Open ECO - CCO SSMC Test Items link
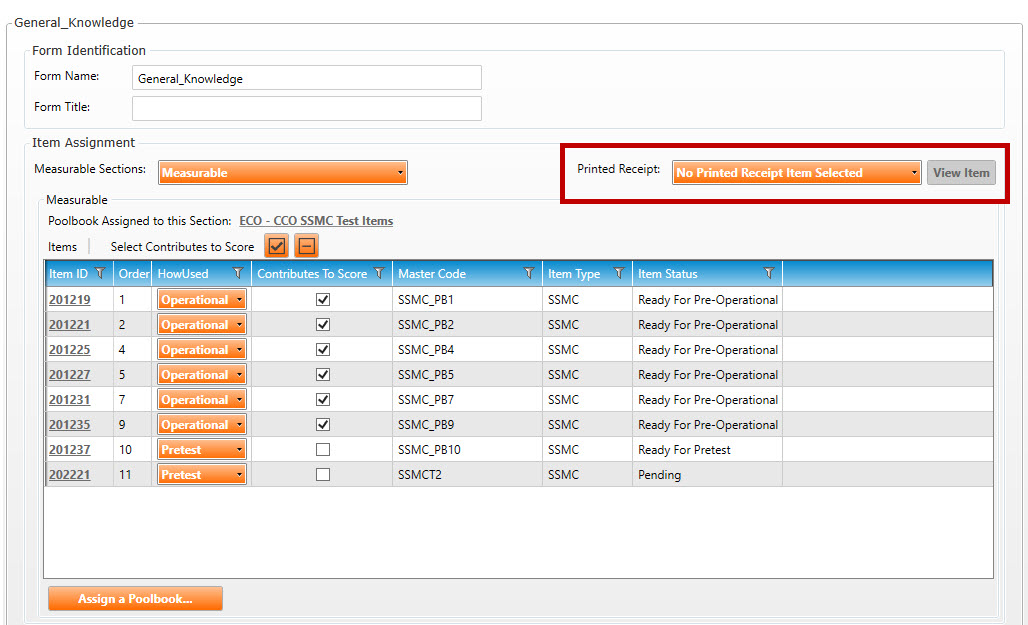1028x625 pixels. tap(316, 221)
